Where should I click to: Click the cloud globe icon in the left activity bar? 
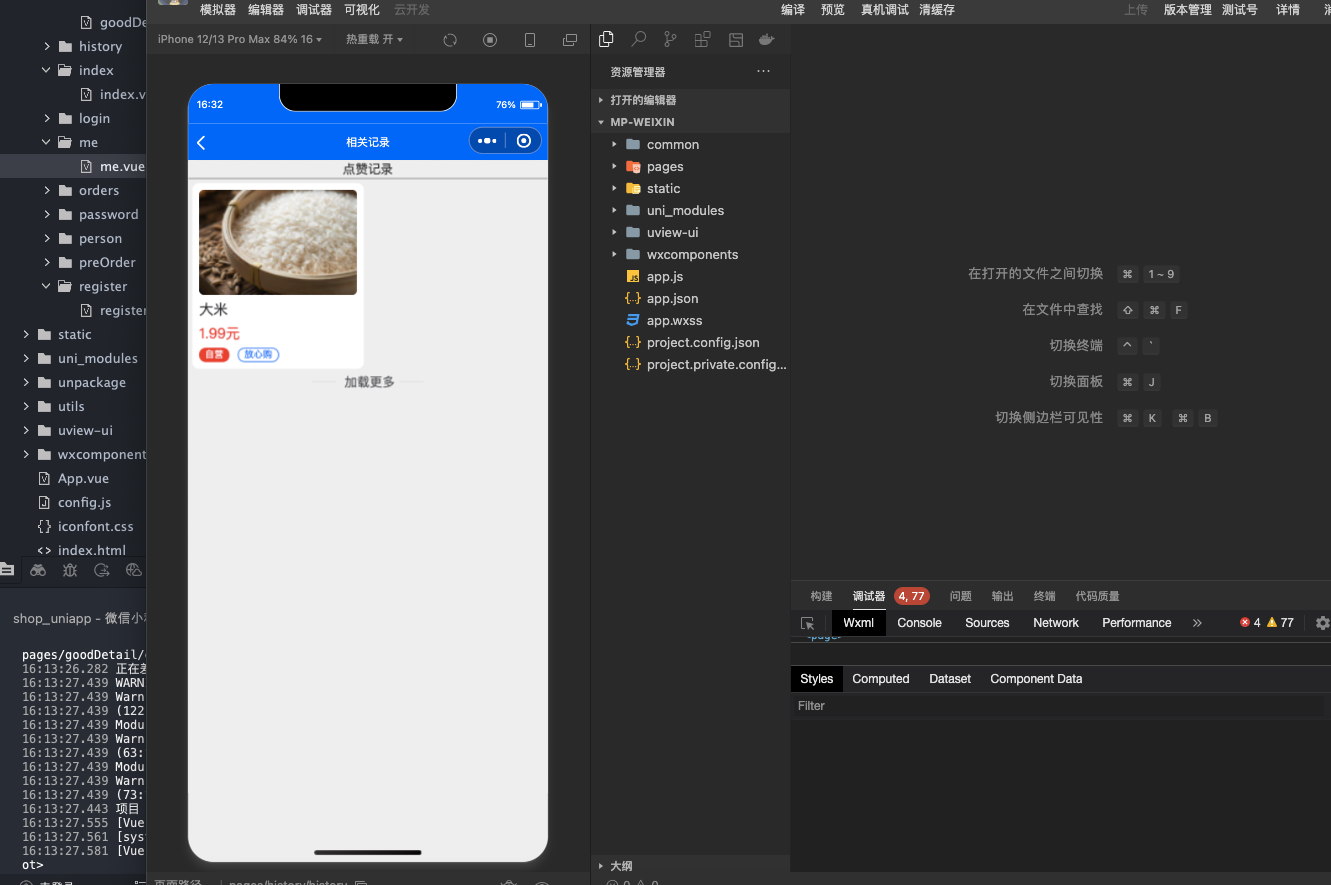(x=134, y=570)
